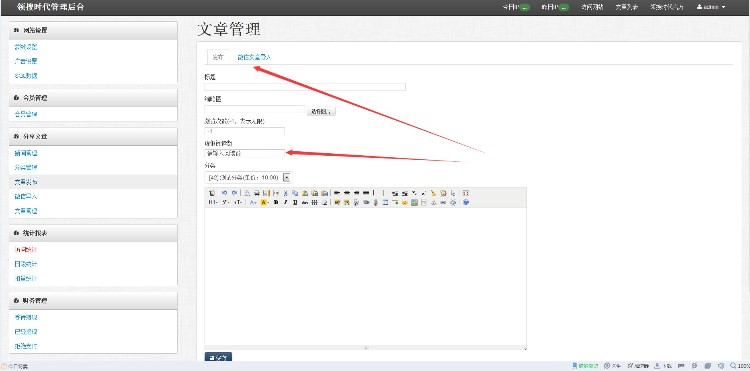Toggle Strikethrough formatting in the editor
The width and height of the screenshot is (750, 371).
[305, 202]
